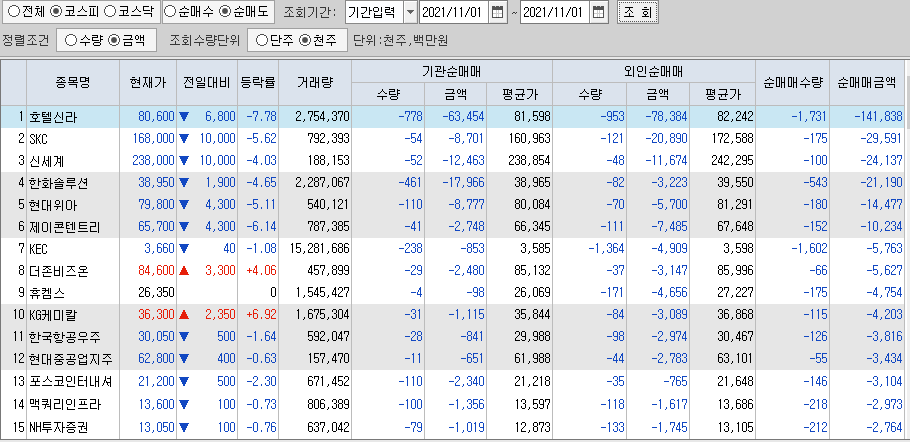910x442 pixels.
Task: Select the 한국항공우주 stock name
Action: 64,337
